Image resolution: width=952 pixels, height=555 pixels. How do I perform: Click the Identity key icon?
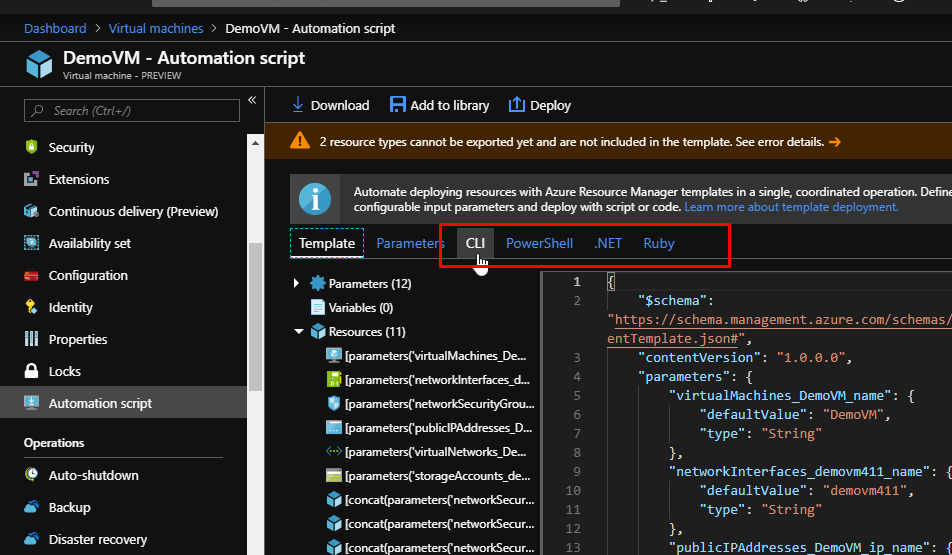(32, 307)
